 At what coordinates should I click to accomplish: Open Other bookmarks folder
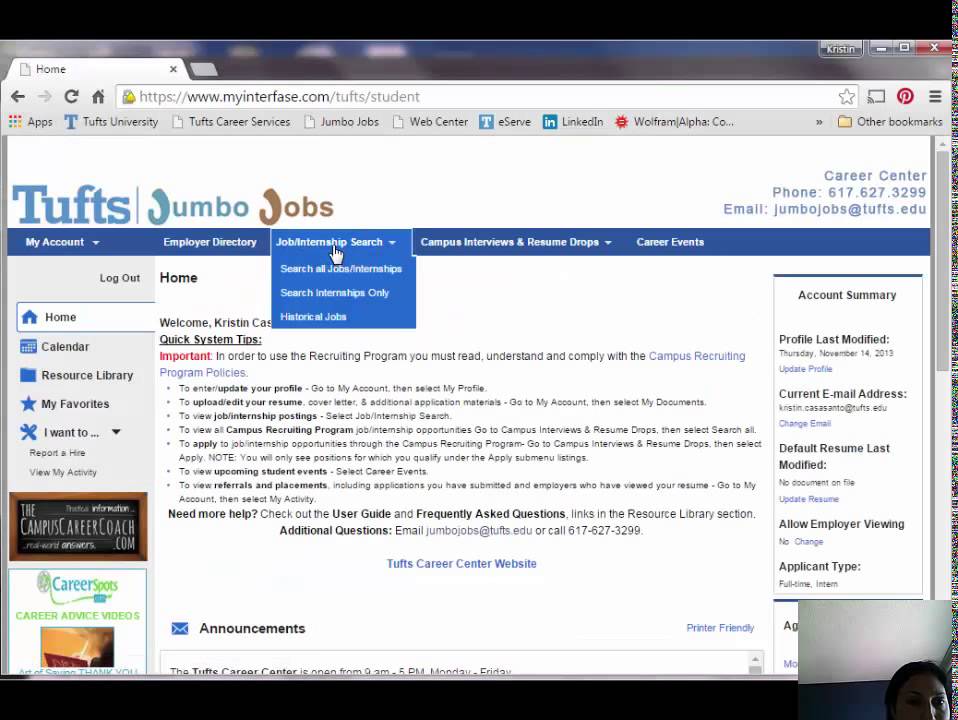point(890,122)
